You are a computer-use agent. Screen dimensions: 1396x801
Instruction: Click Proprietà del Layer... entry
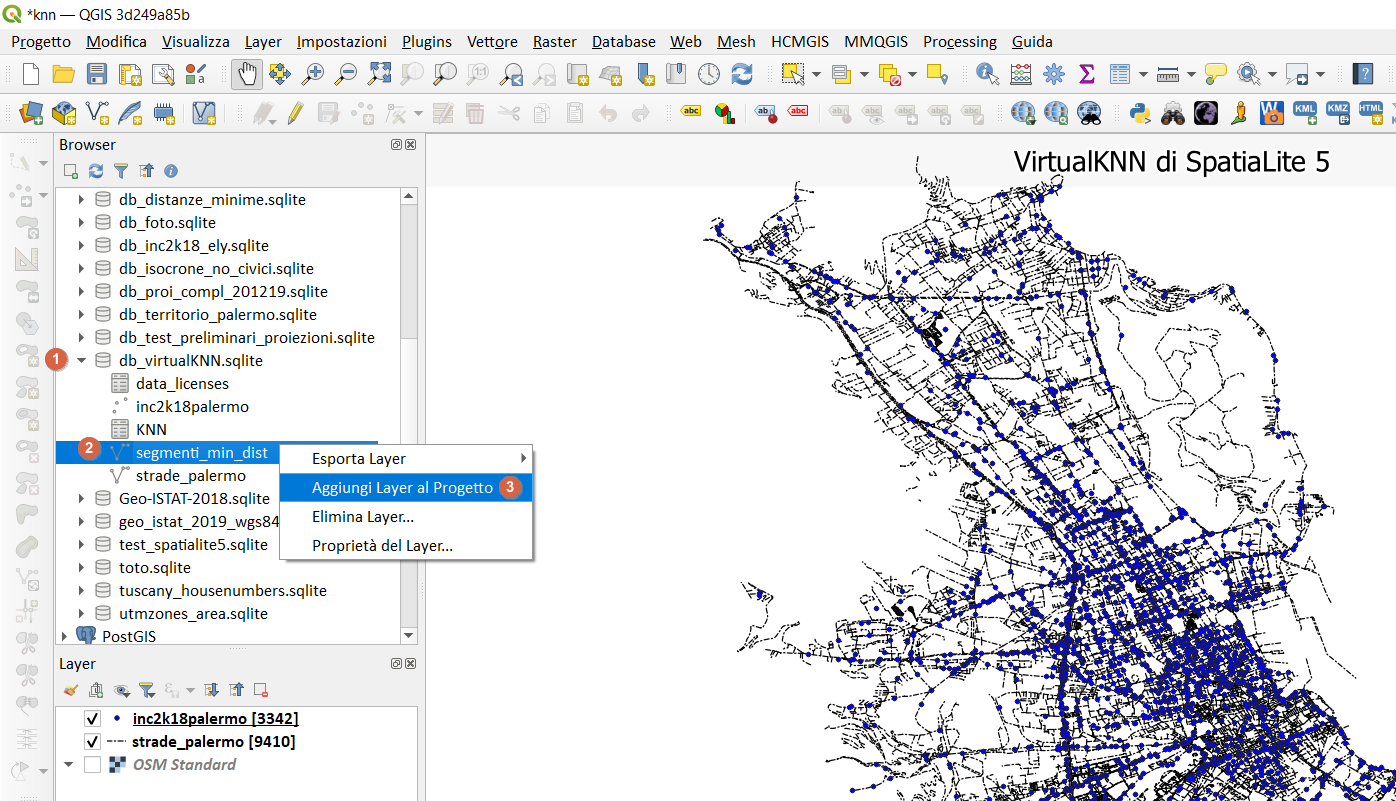click(382, 546)
